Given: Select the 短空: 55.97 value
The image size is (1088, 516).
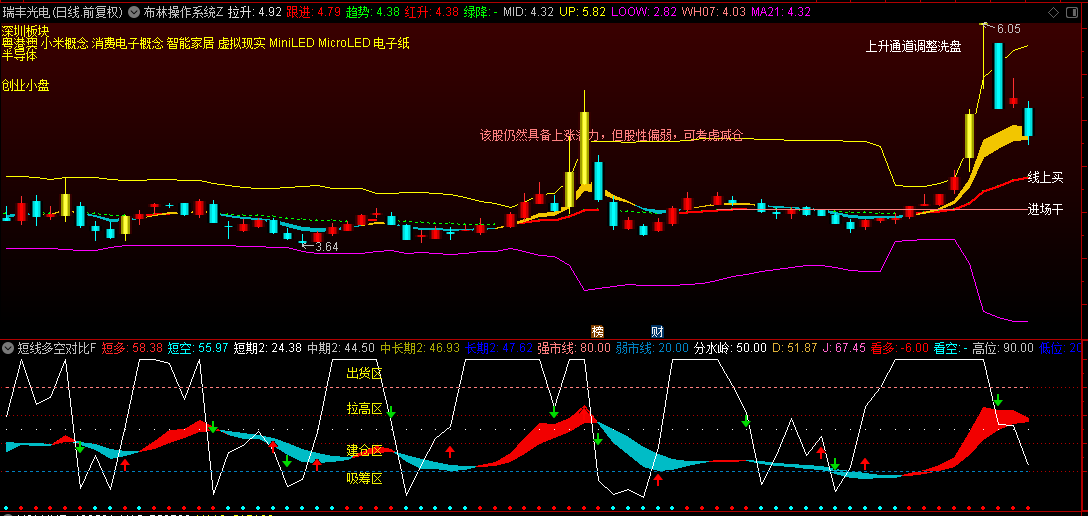Looking at the screenshot, I should pos(198,348).
